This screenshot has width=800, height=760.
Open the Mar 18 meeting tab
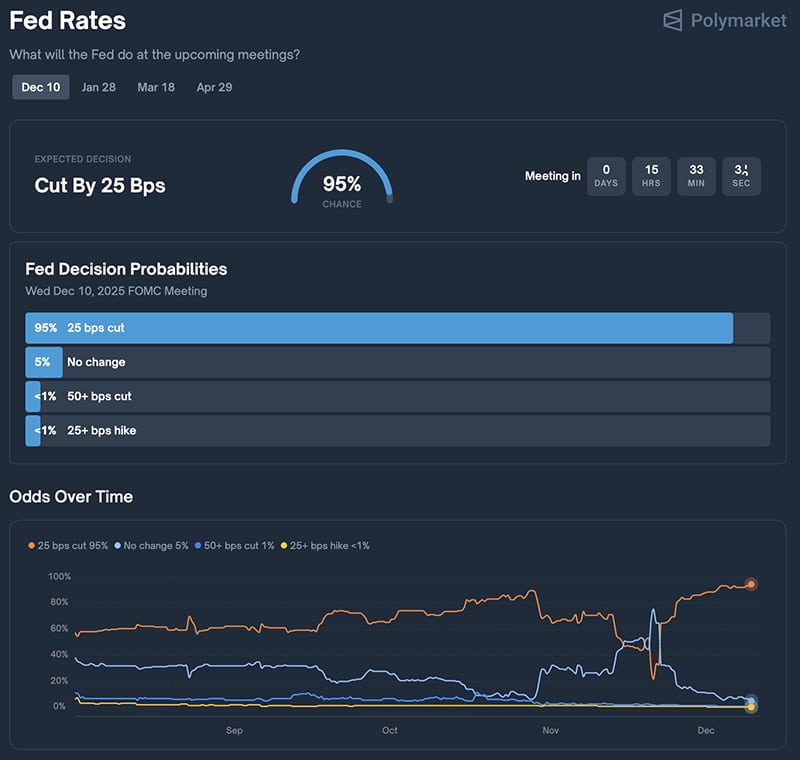156,87
